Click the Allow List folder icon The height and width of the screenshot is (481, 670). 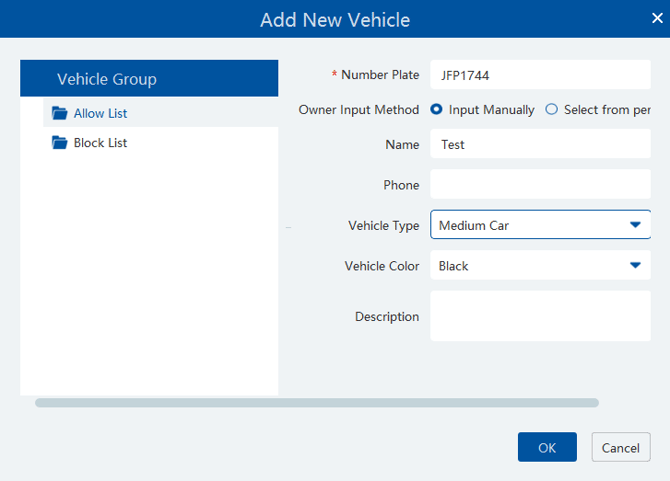(59, 113)
